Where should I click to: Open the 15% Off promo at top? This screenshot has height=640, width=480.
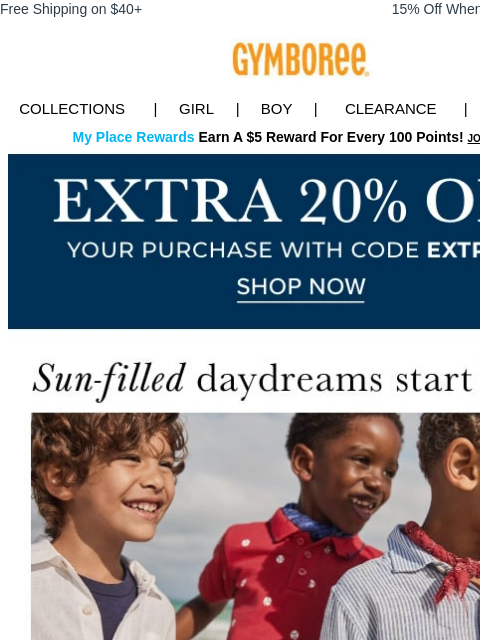point(436,9)
